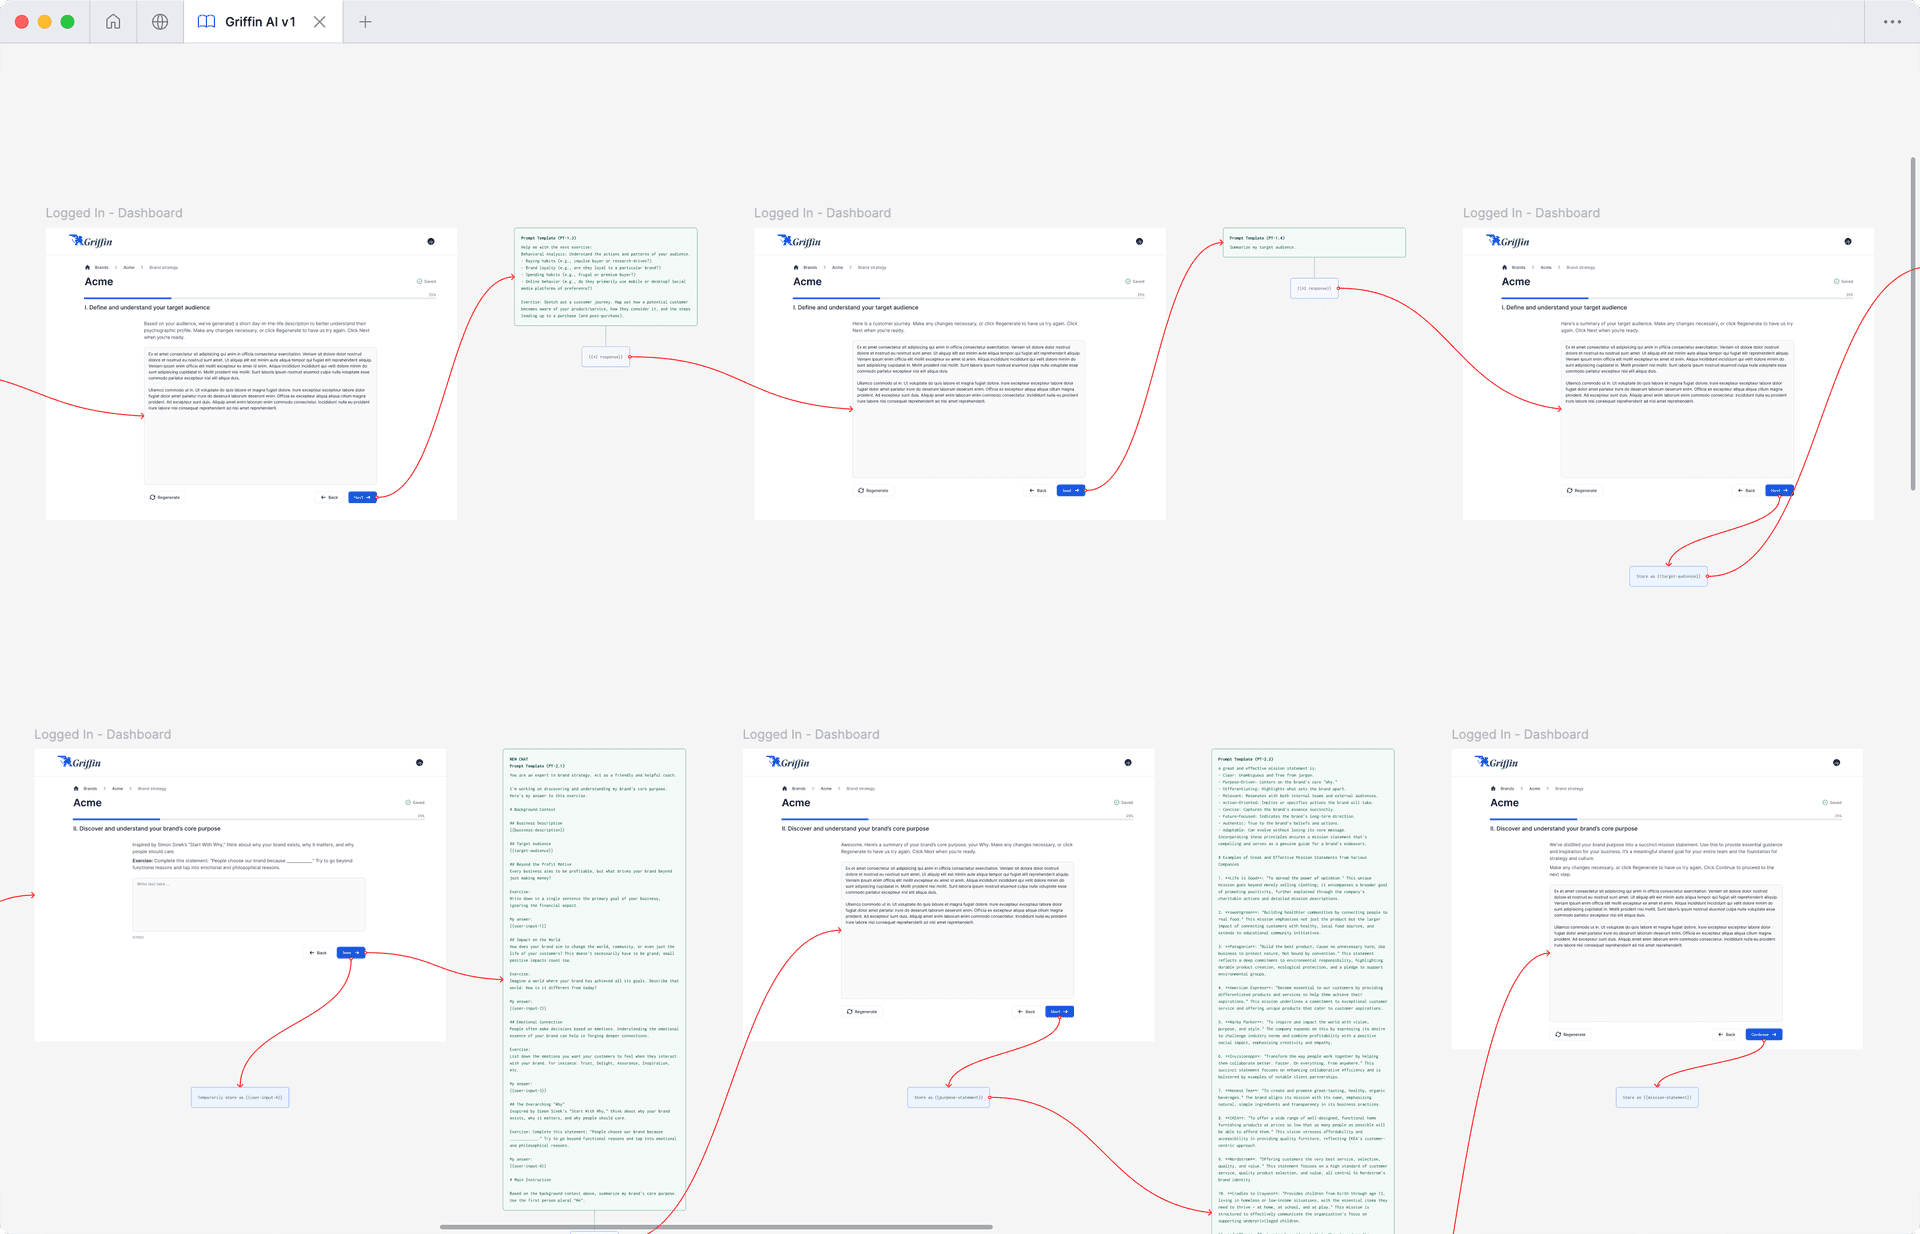Image resolution: width=1920 pixels, height=1234 pixels.
Task: Click the blue Next button in customer journey frame
Action: (x=1071, y=490)
